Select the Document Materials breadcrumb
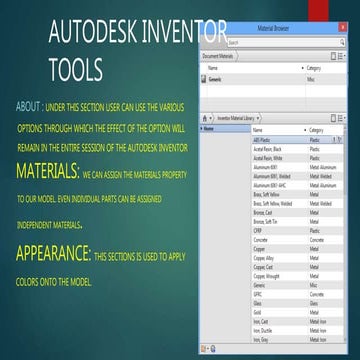 click(218, 56)
